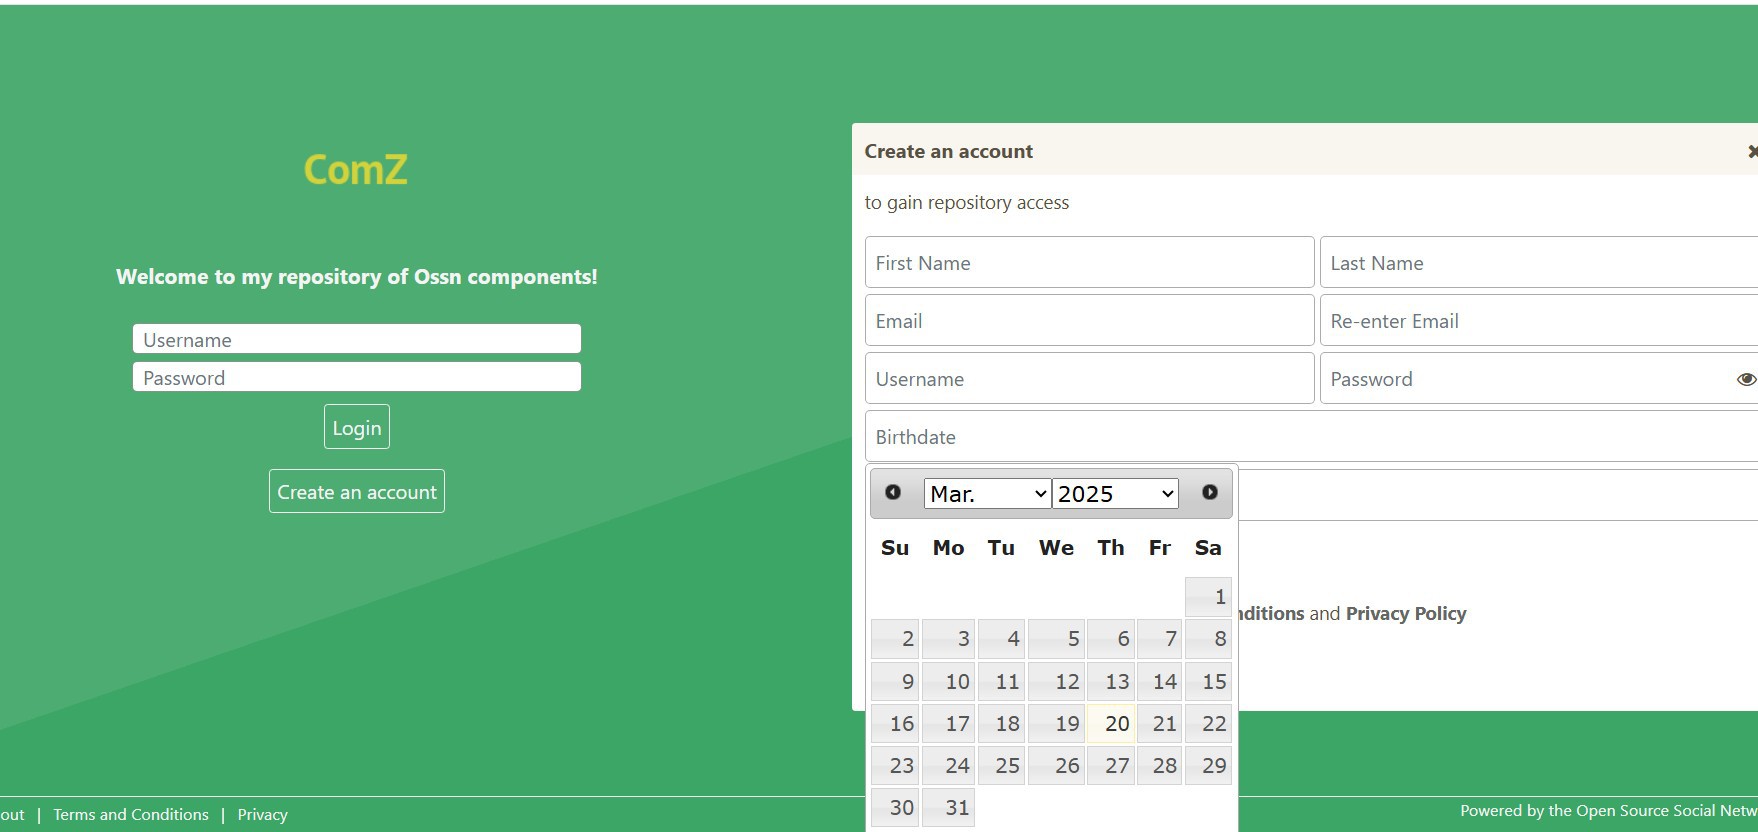Open the year dropdown showing 2025
Screen dimensions: 1758x832
pos(1115,494)
